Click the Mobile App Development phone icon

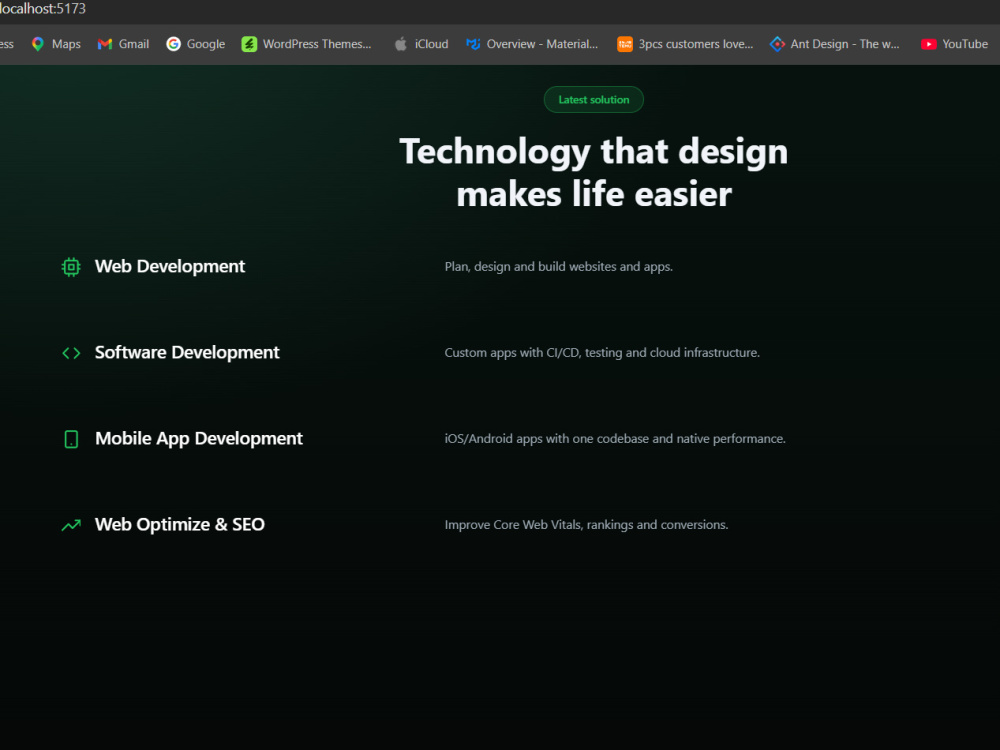pos(71,439)
